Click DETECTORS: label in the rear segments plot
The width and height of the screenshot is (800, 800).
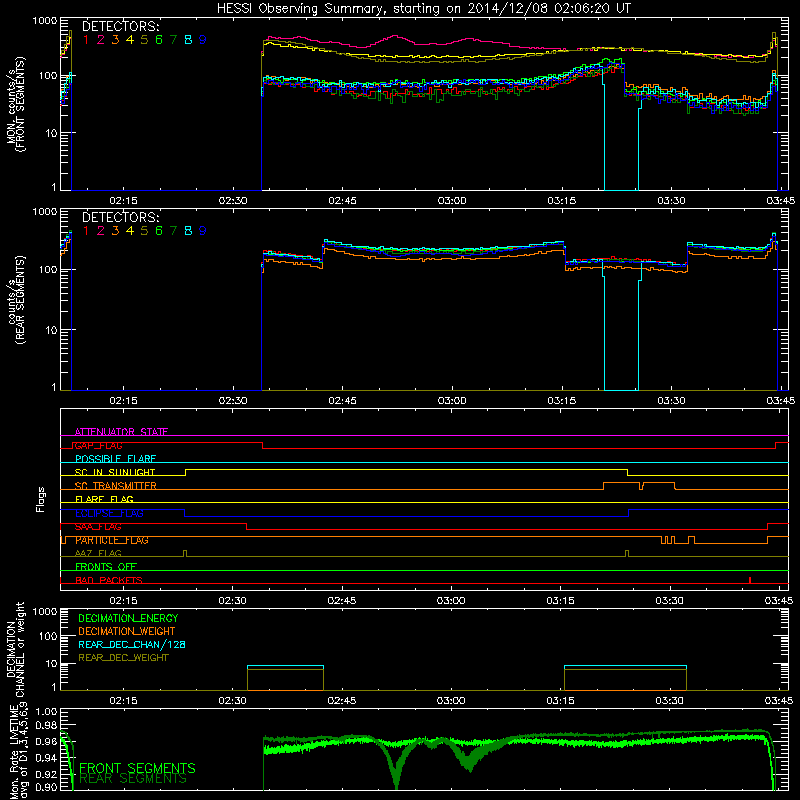(120, 217)
